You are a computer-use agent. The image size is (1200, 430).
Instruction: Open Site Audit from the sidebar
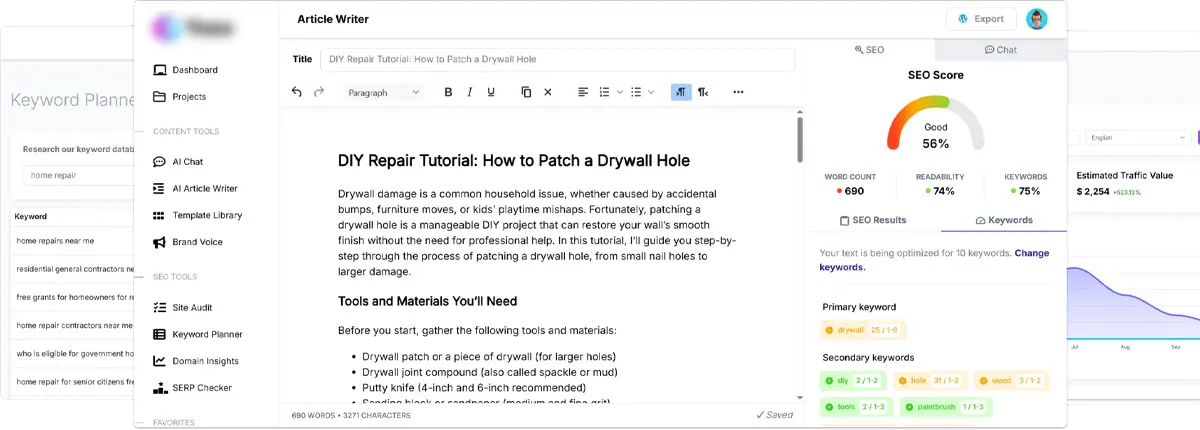191,307
